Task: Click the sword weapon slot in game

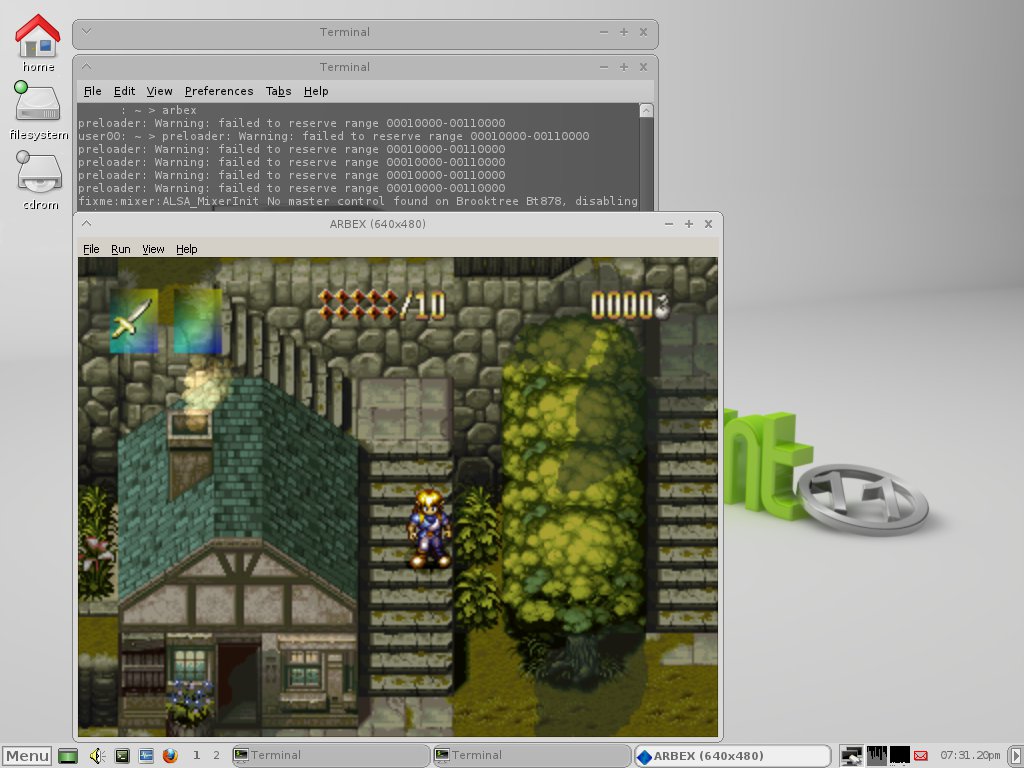Action: point(134,320)
